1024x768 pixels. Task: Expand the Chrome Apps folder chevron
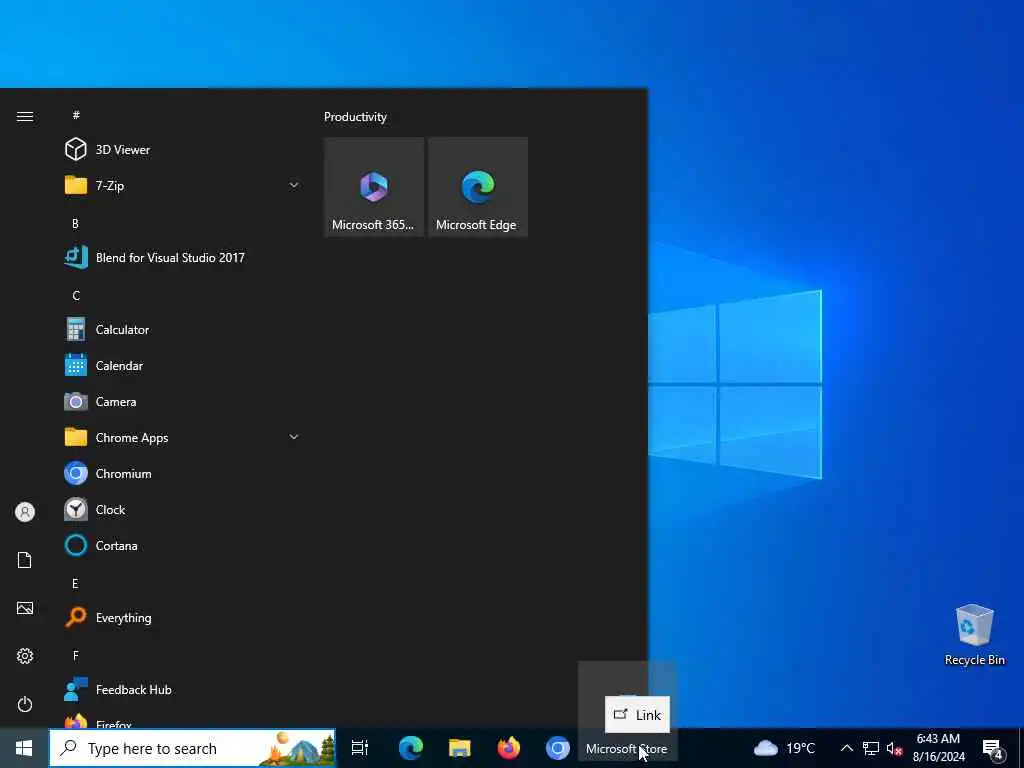tap(294, 437)
